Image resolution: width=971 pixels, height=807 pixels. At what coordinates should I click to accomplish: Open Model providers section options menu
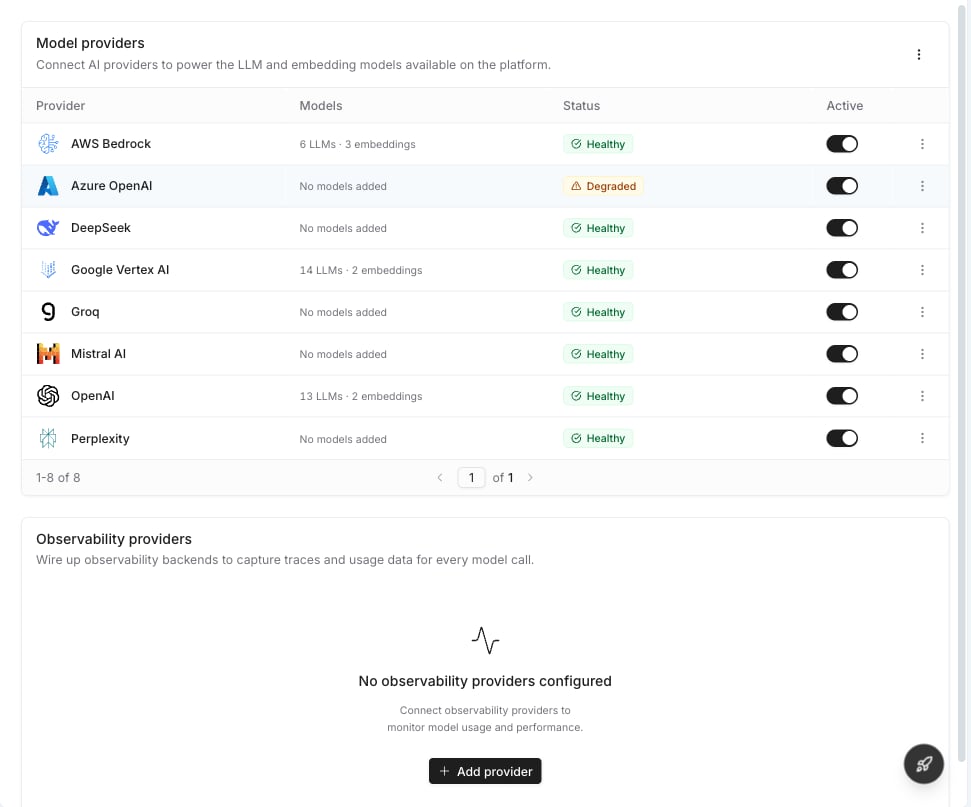click(918, 55)
